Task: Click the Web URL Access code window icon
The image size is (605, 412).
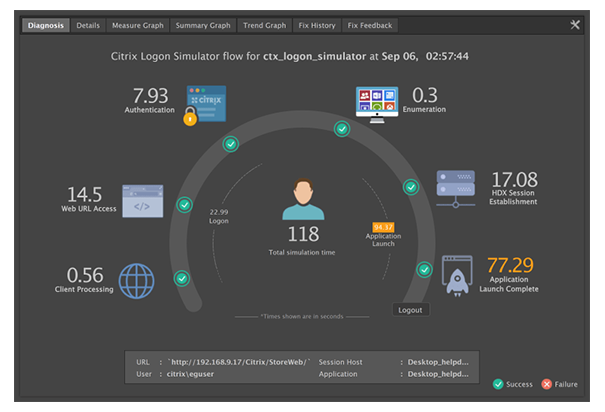Action: [x=143, y=201]
